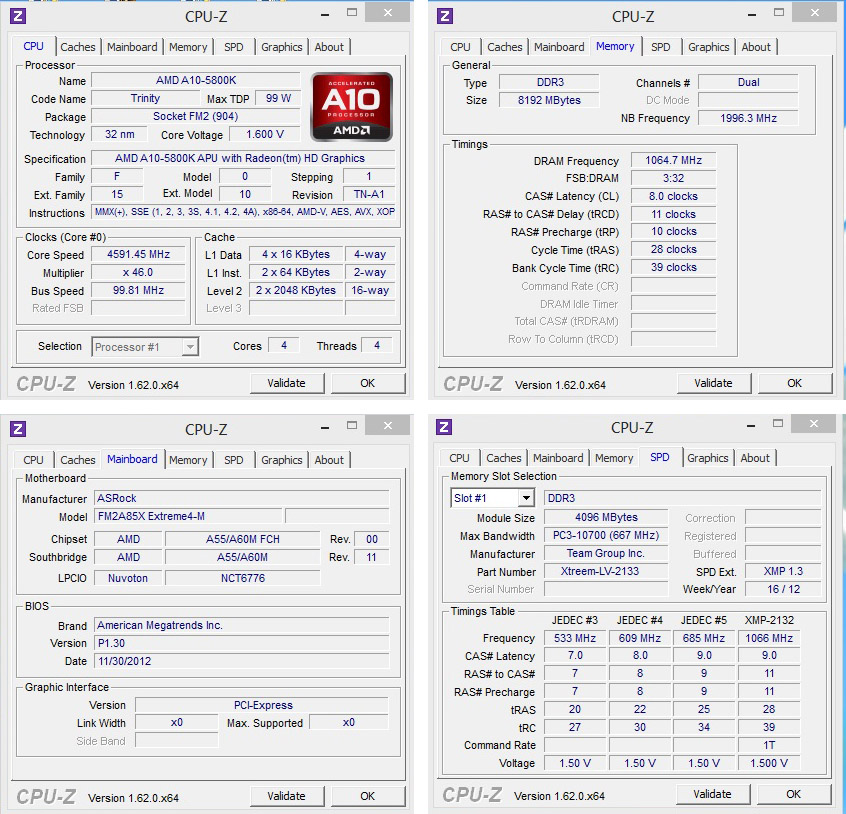Screen dimensions: 846x814
Task: Open the Slot #1 memory slot dropdown
Action: tap(492, 498)
